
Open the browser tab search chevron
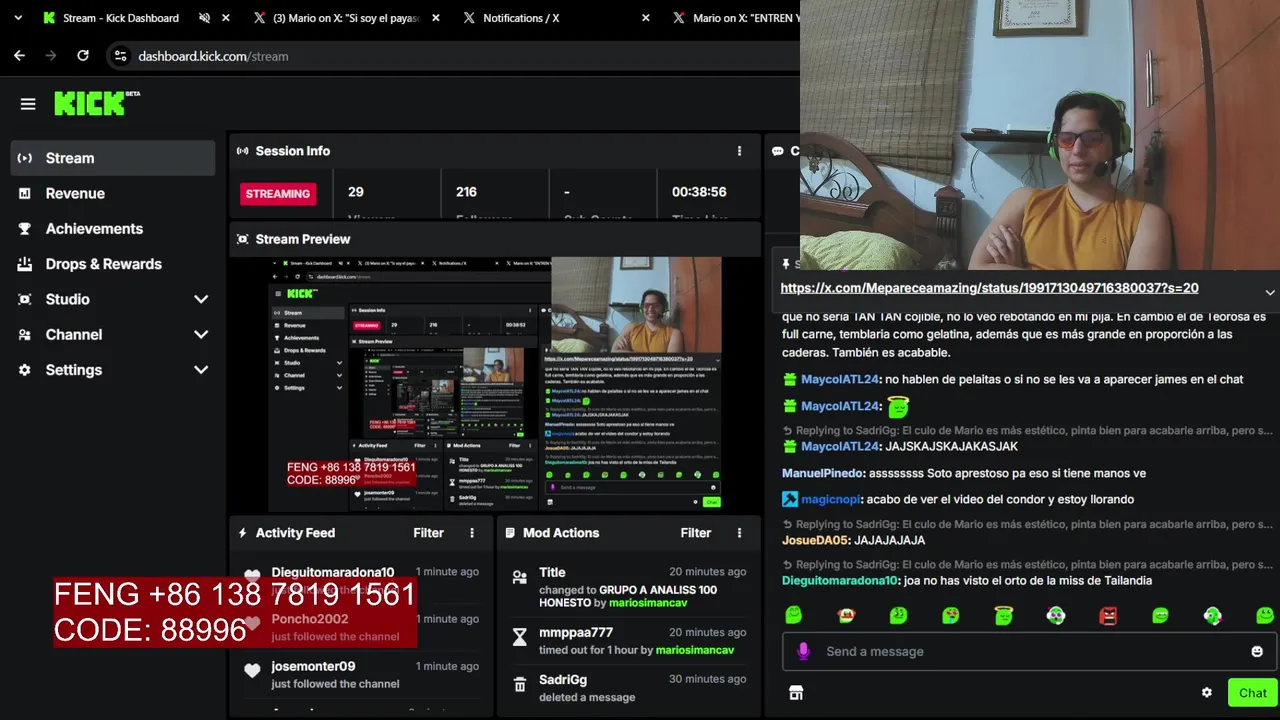point(17,18)
